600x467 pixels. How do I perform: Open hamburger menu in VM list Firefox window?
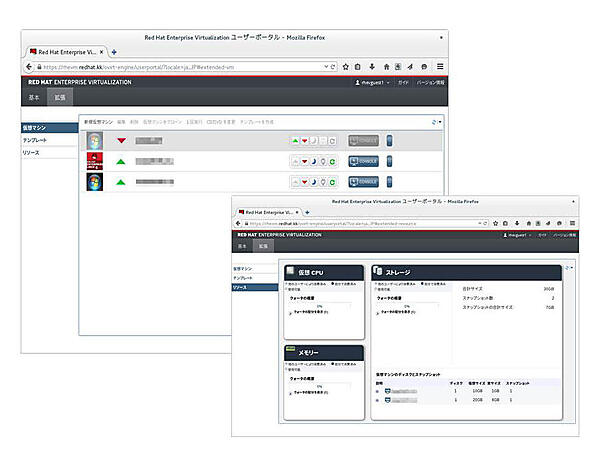[x=440, y=67]
